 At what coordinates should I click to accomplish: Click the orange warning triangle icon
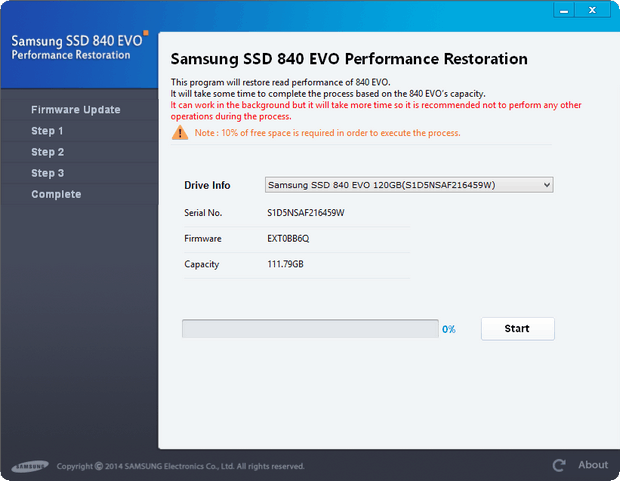point(179,133)
